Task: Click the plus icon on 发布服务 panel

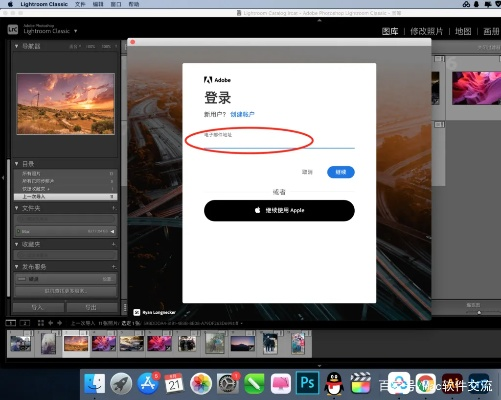Action: pyautogui.click(x=114, y=267)
